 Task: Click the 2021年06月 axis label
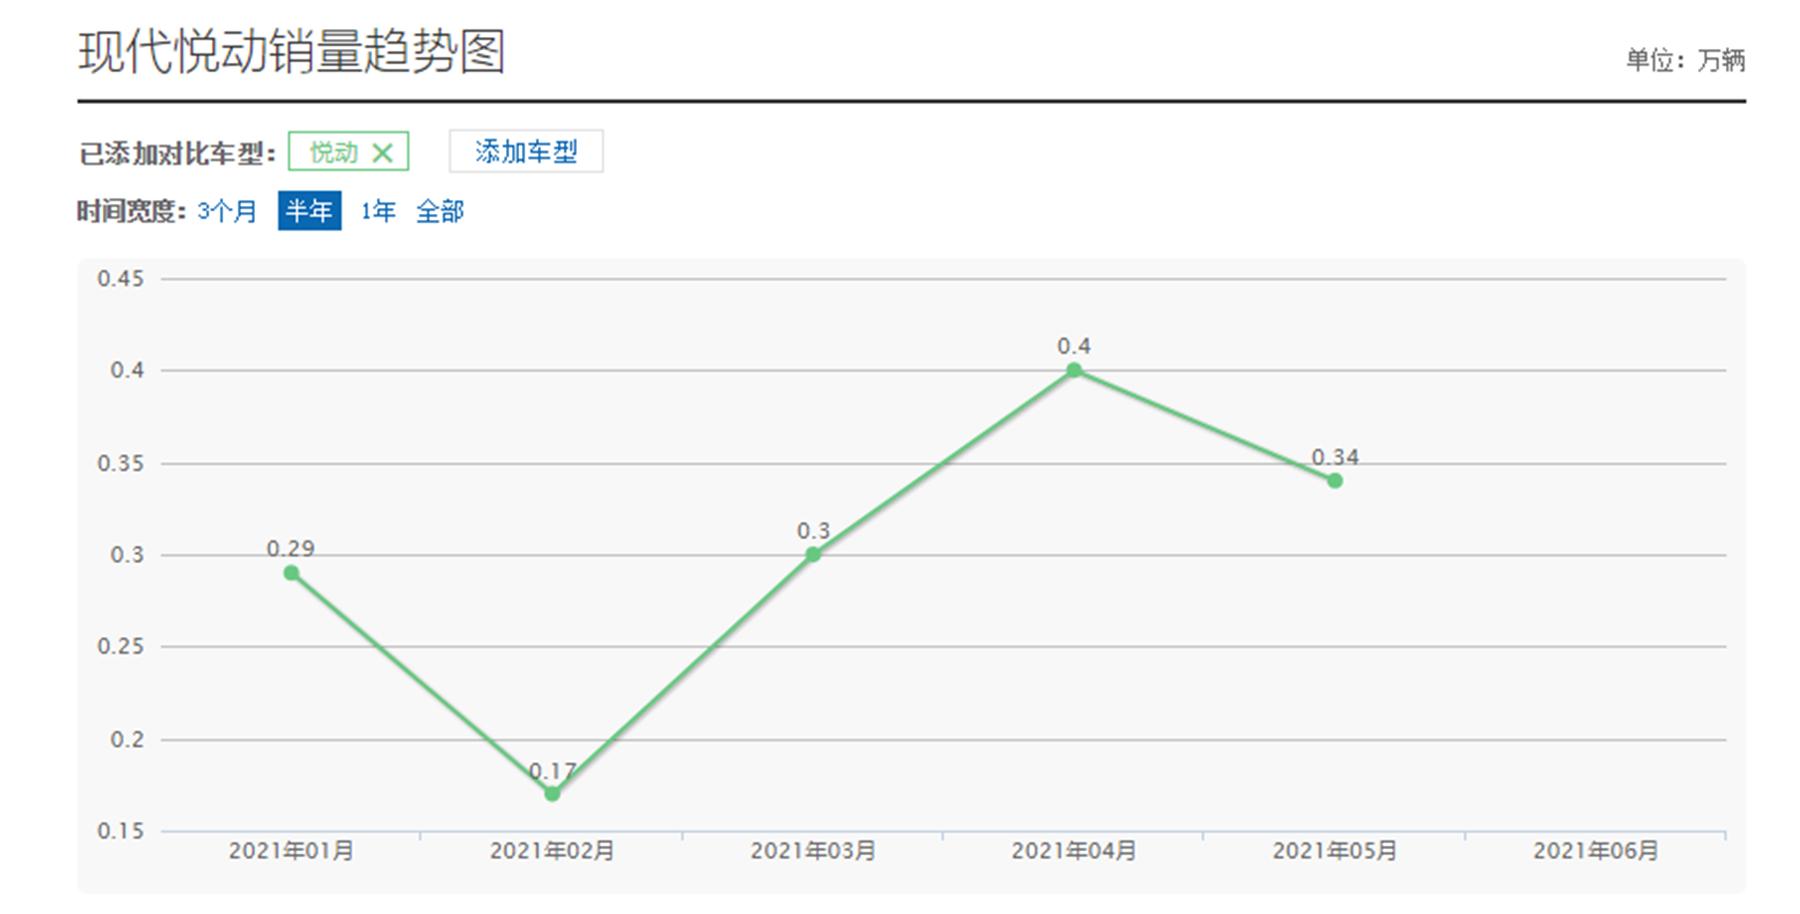1596,851
